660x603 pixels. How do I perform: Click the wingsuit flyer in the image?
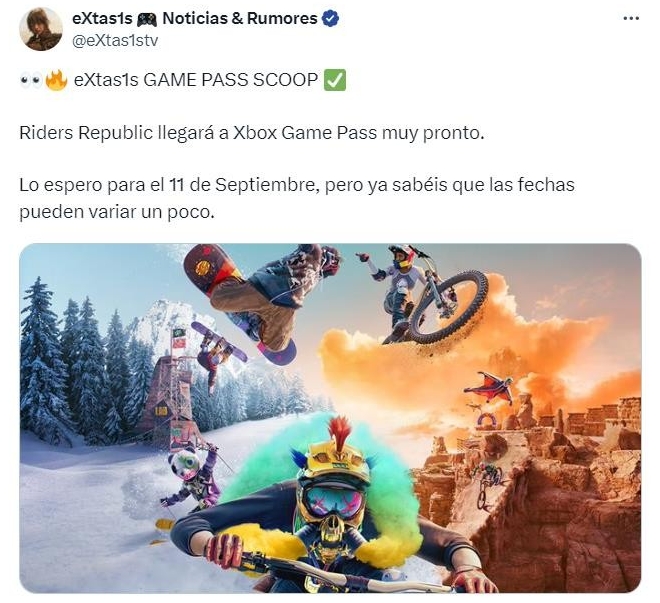point(490,388)
